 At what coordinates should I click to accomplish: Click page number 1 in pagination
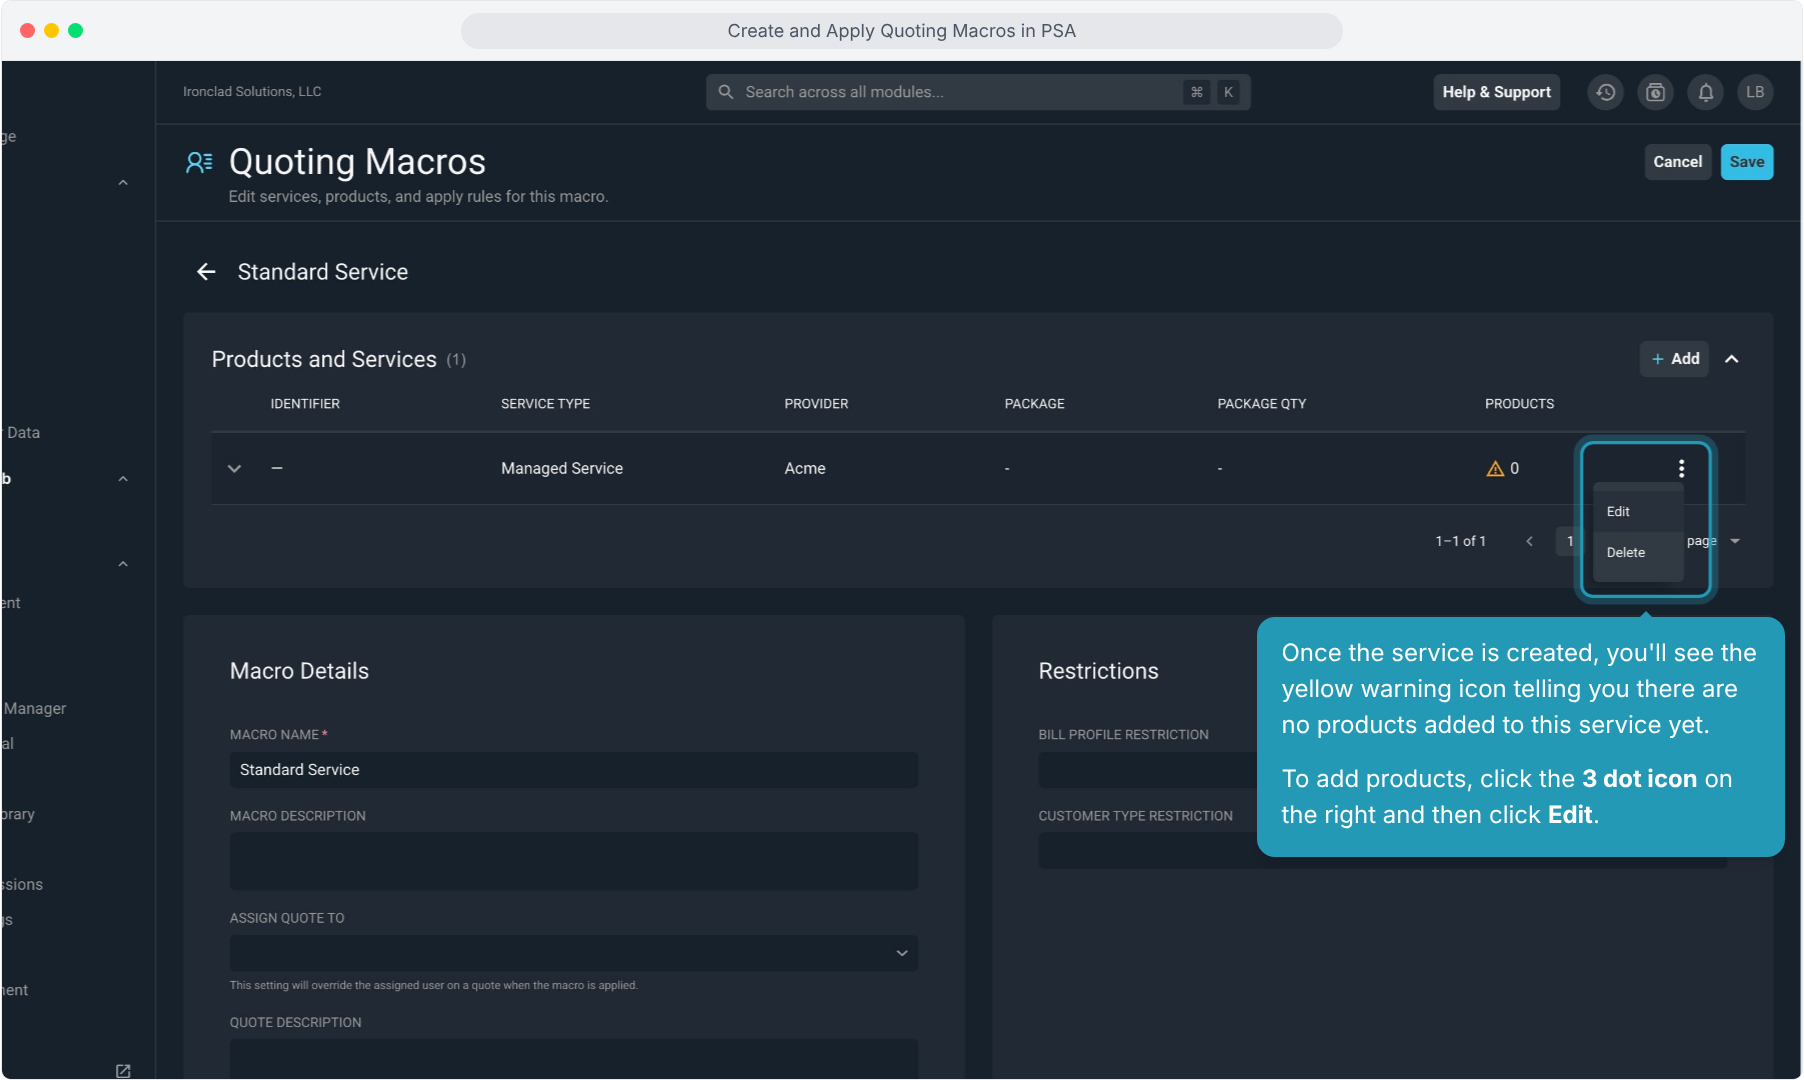pyautogui.click(x=1569, y=541)
